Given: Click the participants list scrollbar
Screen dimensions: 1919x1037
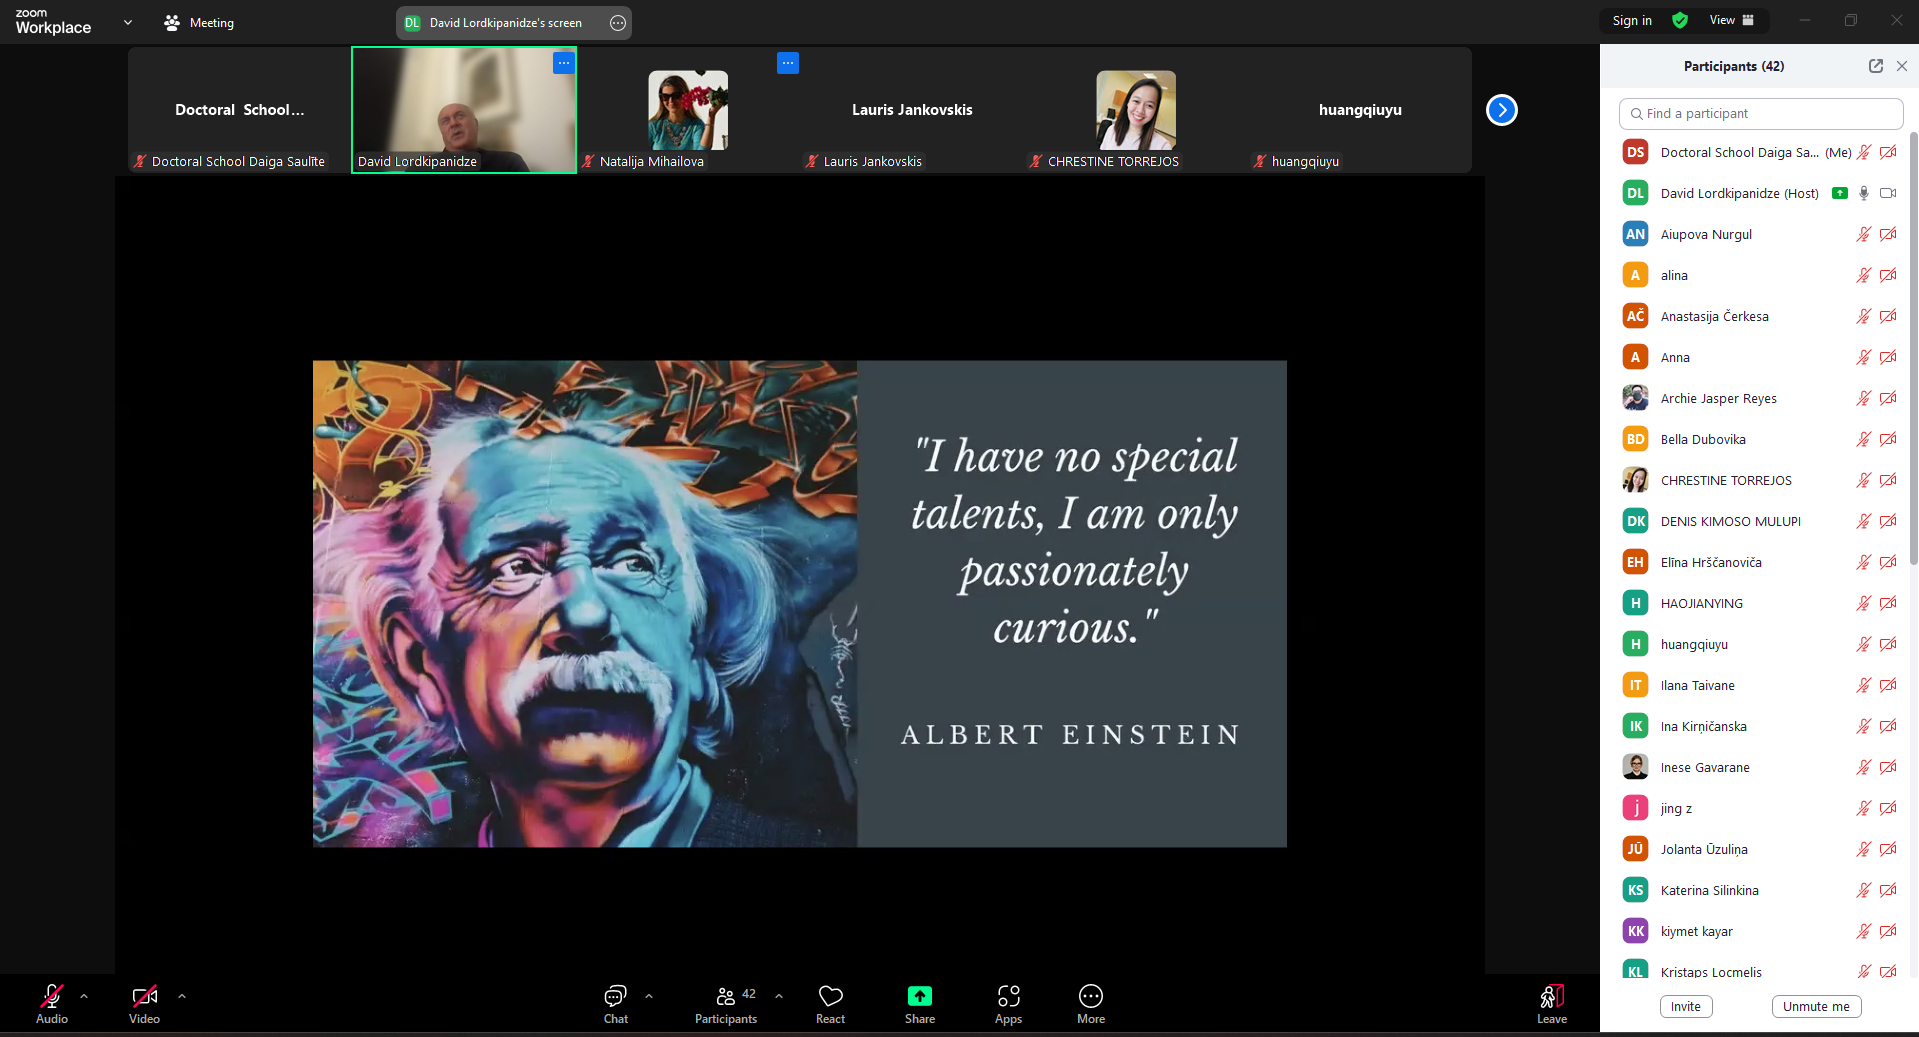Looking at the screenshot, I should point(1913,350).
